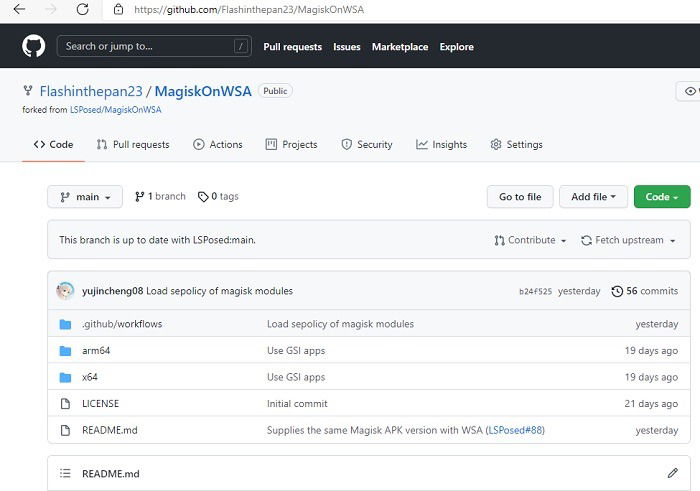The height and width of the screenshot is (491, 700).
Task: Click Issues in the top navigation
Action: [x=346, y=47]
